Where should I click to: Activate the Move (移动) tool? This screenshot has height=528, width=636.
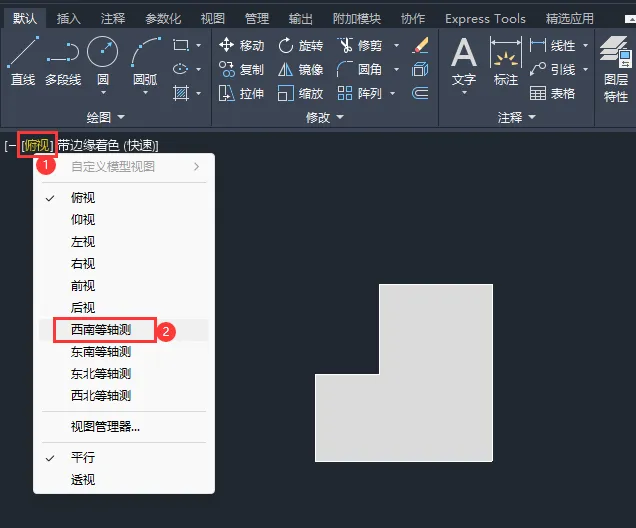coord(241,45)
